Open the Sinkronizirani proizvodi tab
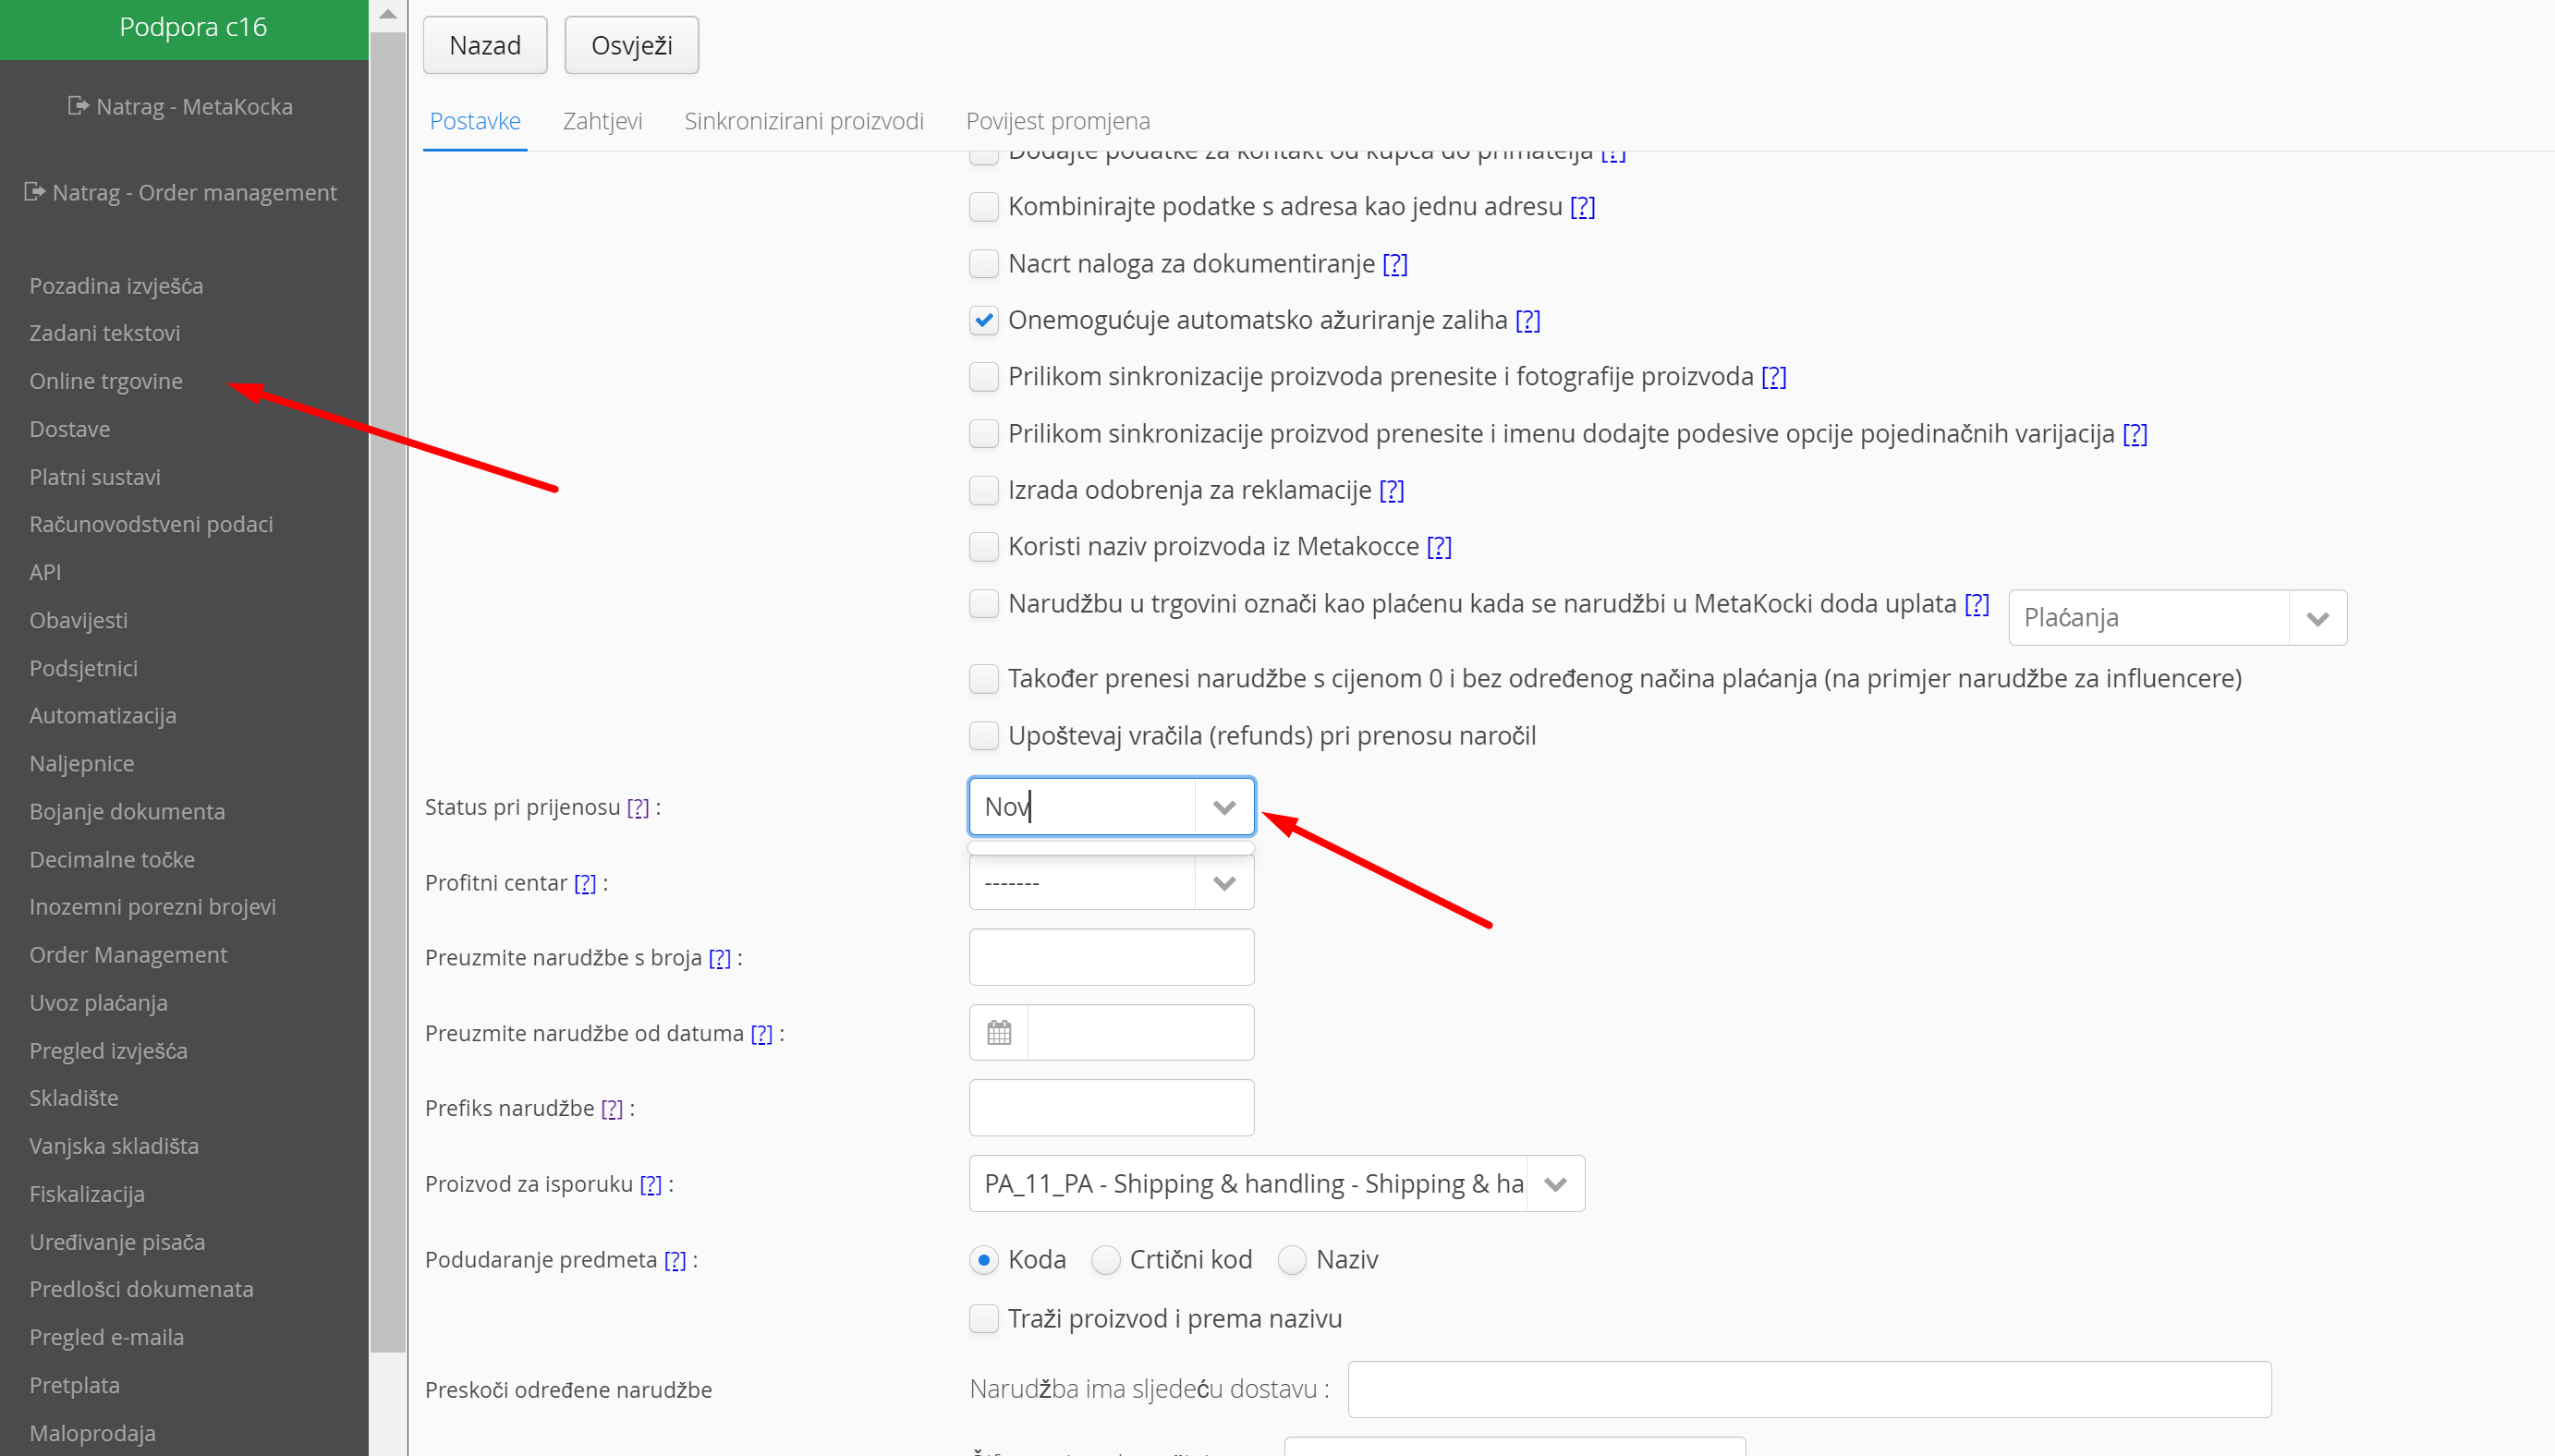This screenshot has height=1456, width=2555. 803,121
